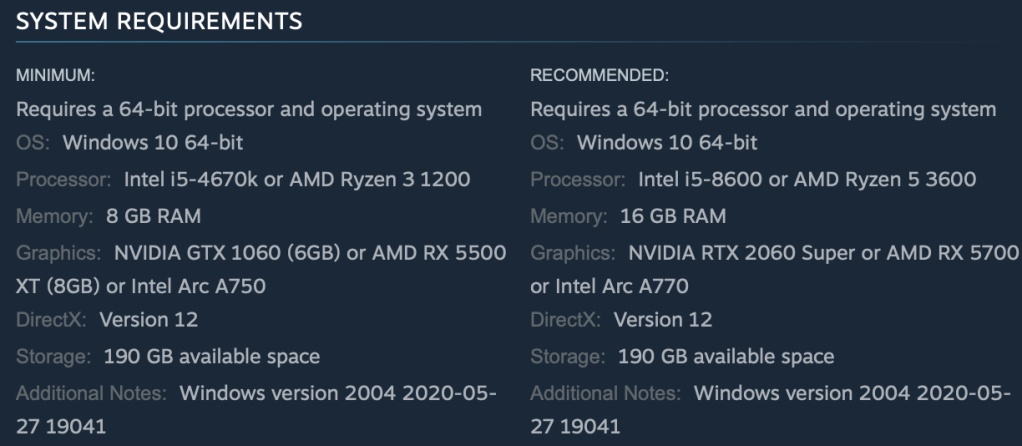1022x446 pixels.
Task: Click the Intel Arc A750 text
Action: pyautogui.click(x=183, y=286)
